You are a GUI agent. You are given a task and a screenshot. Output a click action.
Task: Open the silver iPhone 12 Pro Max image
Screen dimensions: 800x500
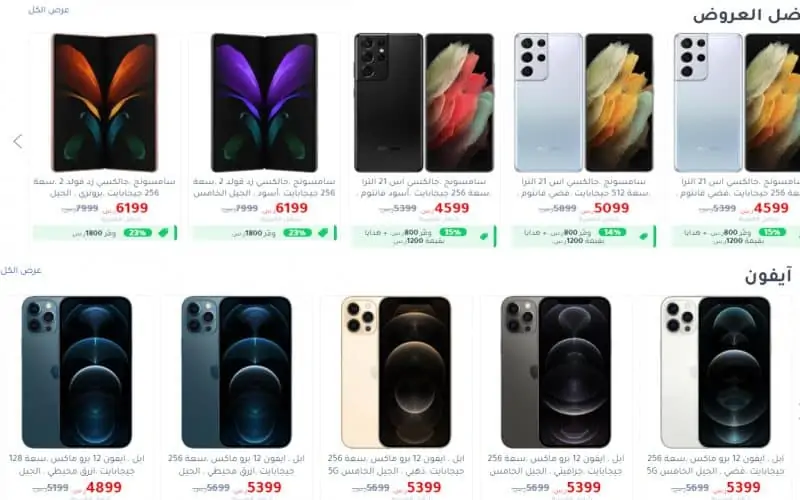[x=715, y=372]
